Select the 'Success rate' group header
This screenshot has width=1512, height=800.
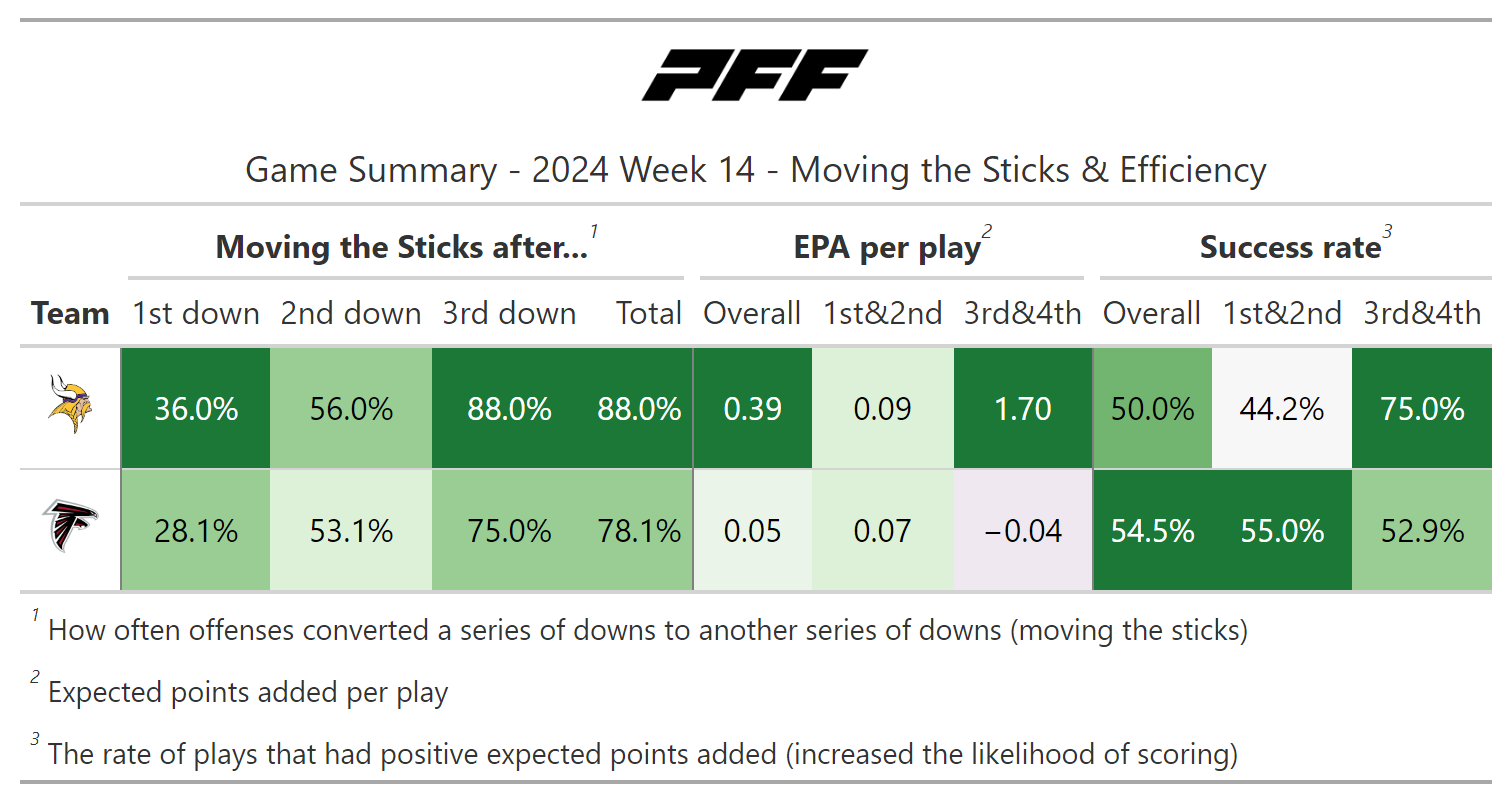tap(1290, 248)
